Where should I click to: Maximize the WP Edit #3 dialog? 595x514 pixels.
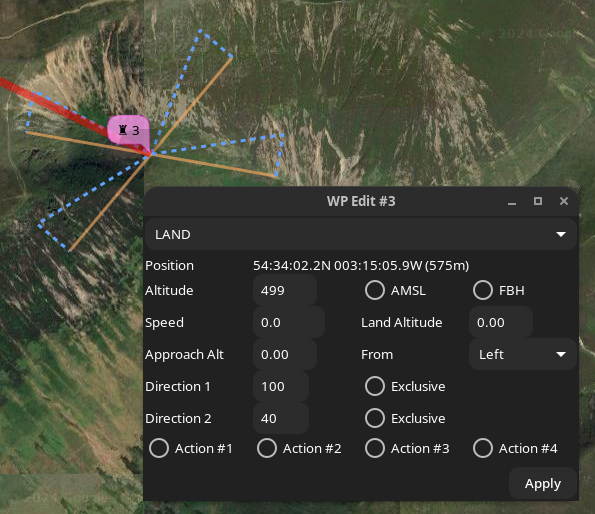click(538, 201)
